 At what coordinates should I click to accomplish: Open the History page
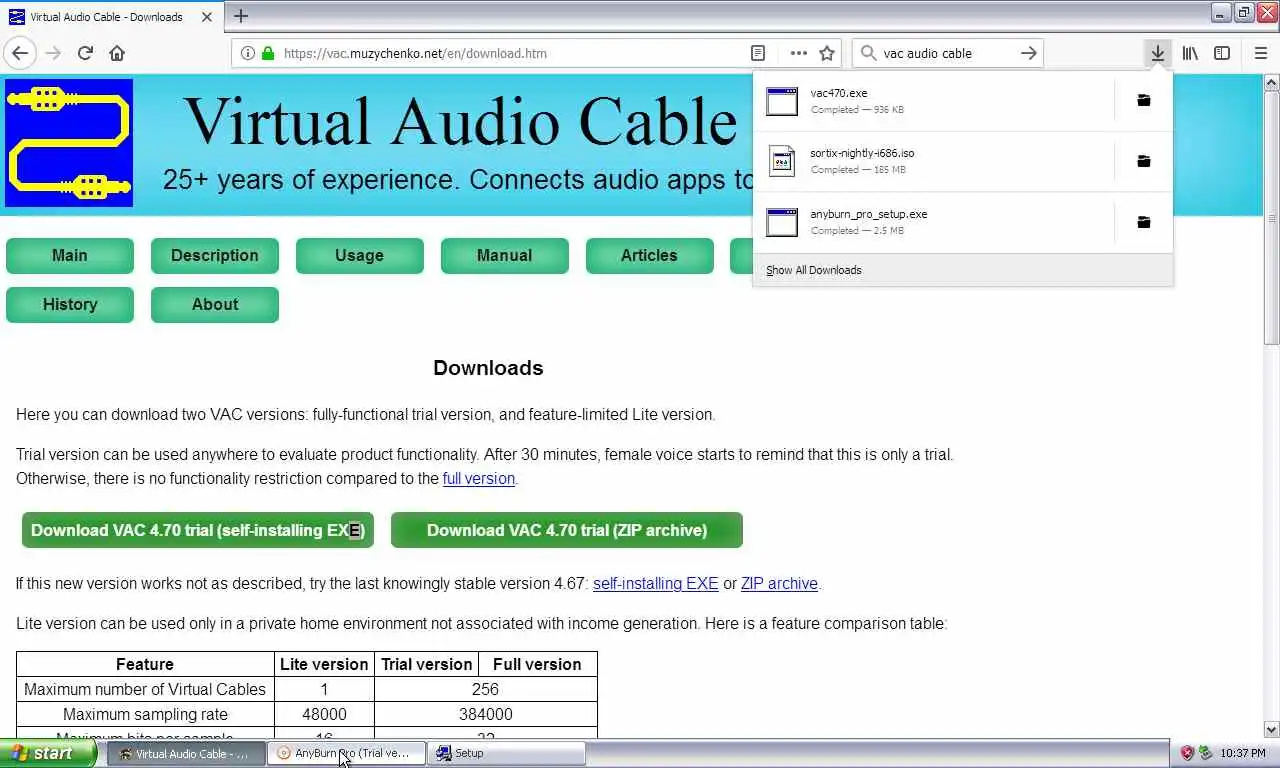(x=70, y=304)
